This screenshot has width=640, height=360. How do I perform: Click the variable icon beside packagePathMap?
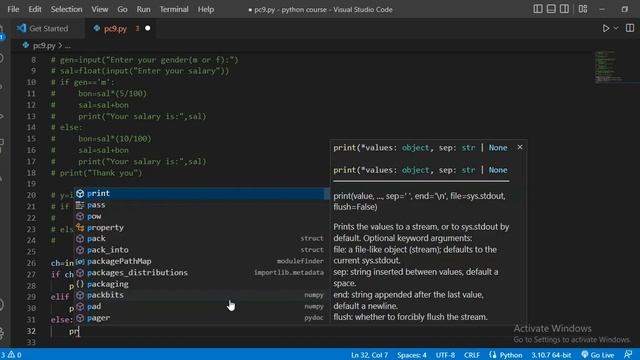80,261
